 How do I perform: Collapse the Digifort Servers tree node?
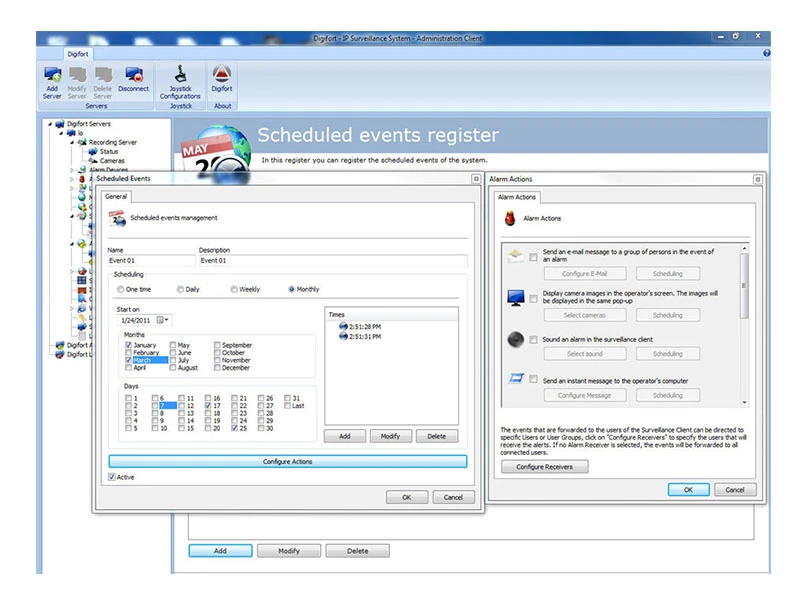(x=49, y=124)
